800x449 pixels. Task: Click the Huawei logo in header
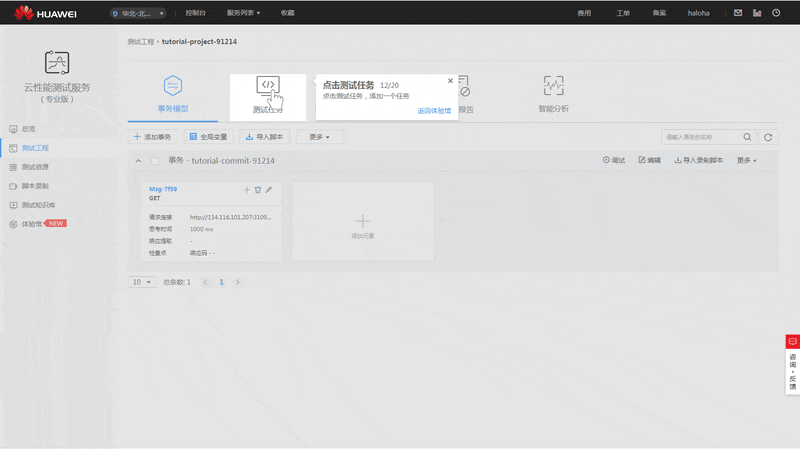tap(45, 13)
